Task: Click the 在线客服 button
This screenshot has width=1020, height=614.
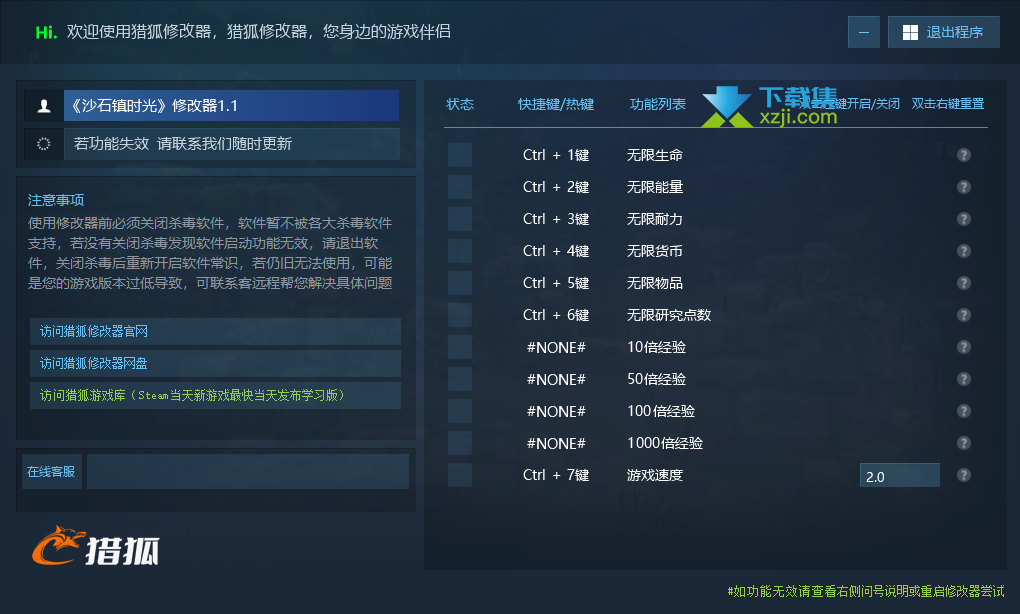Action: [51, 472]
